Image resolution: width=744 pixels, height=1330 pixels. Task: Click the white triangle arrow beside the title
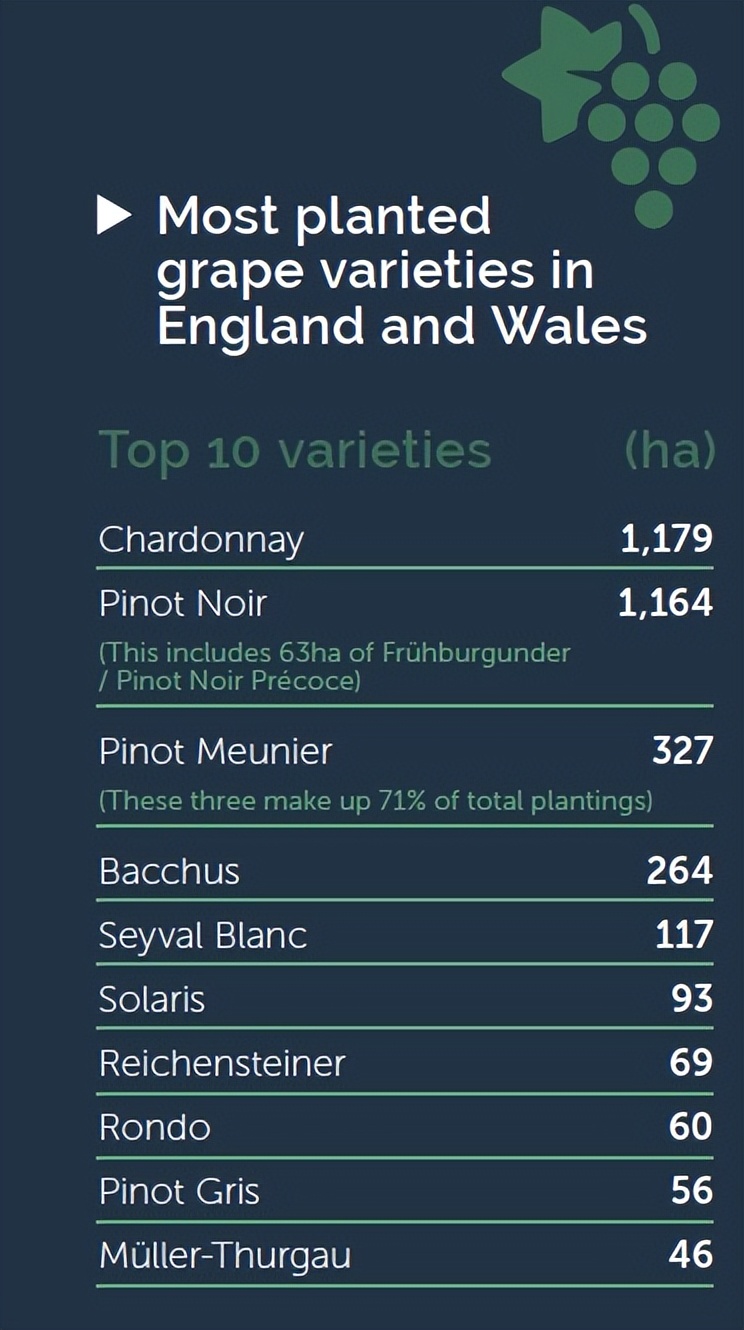tap(113, 216)
